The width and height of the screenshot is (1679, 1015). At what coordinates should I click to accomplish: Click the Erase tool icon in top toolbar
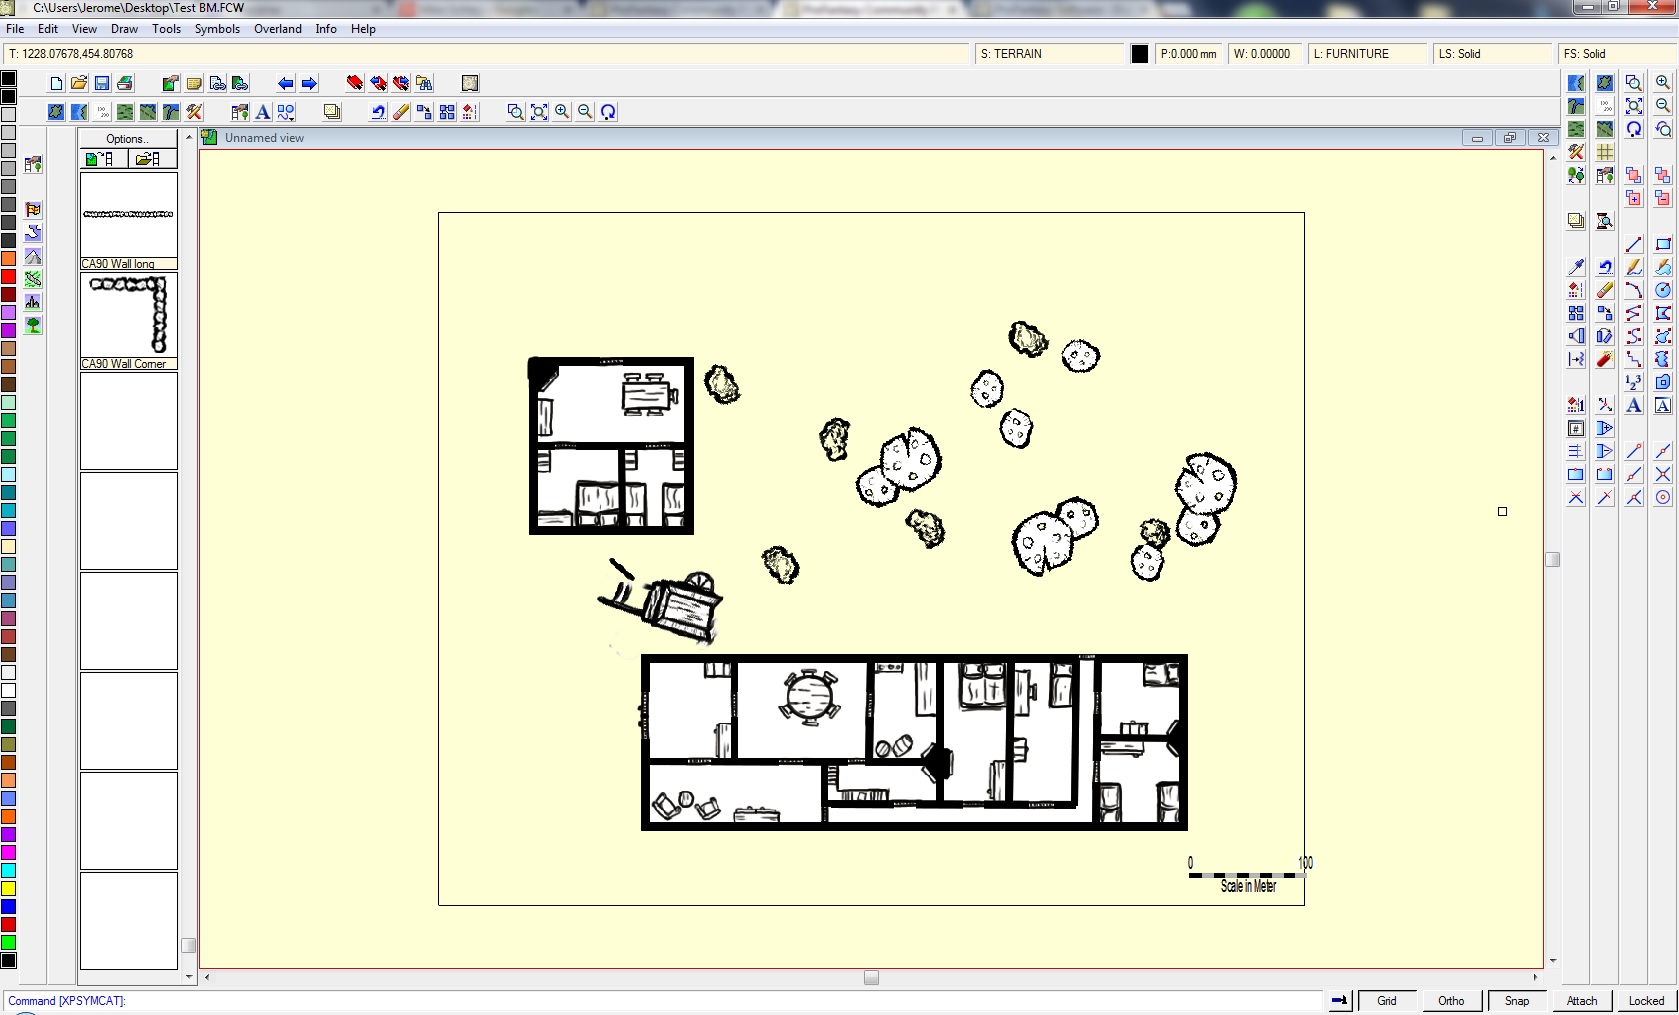[401, 113]
